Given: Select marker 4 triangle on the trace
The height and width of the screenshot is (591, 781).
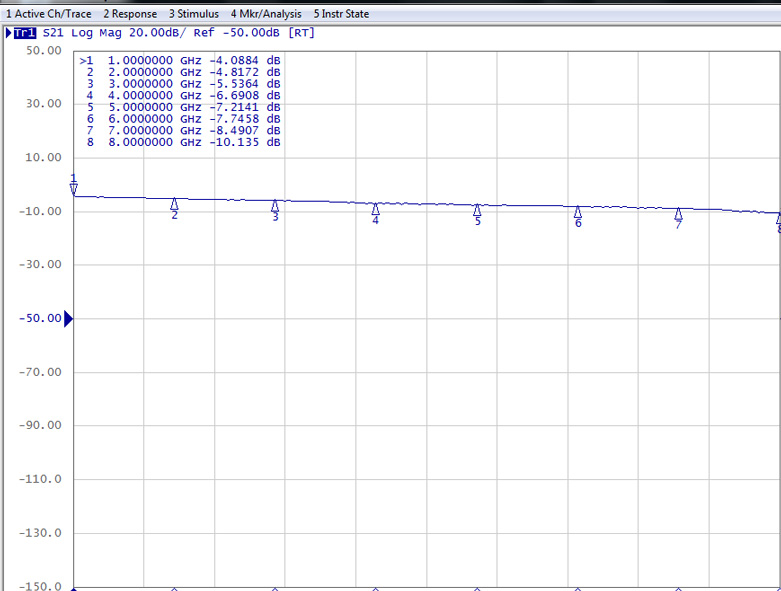Looking at the screenshot, I should click(x=376, y=208).
